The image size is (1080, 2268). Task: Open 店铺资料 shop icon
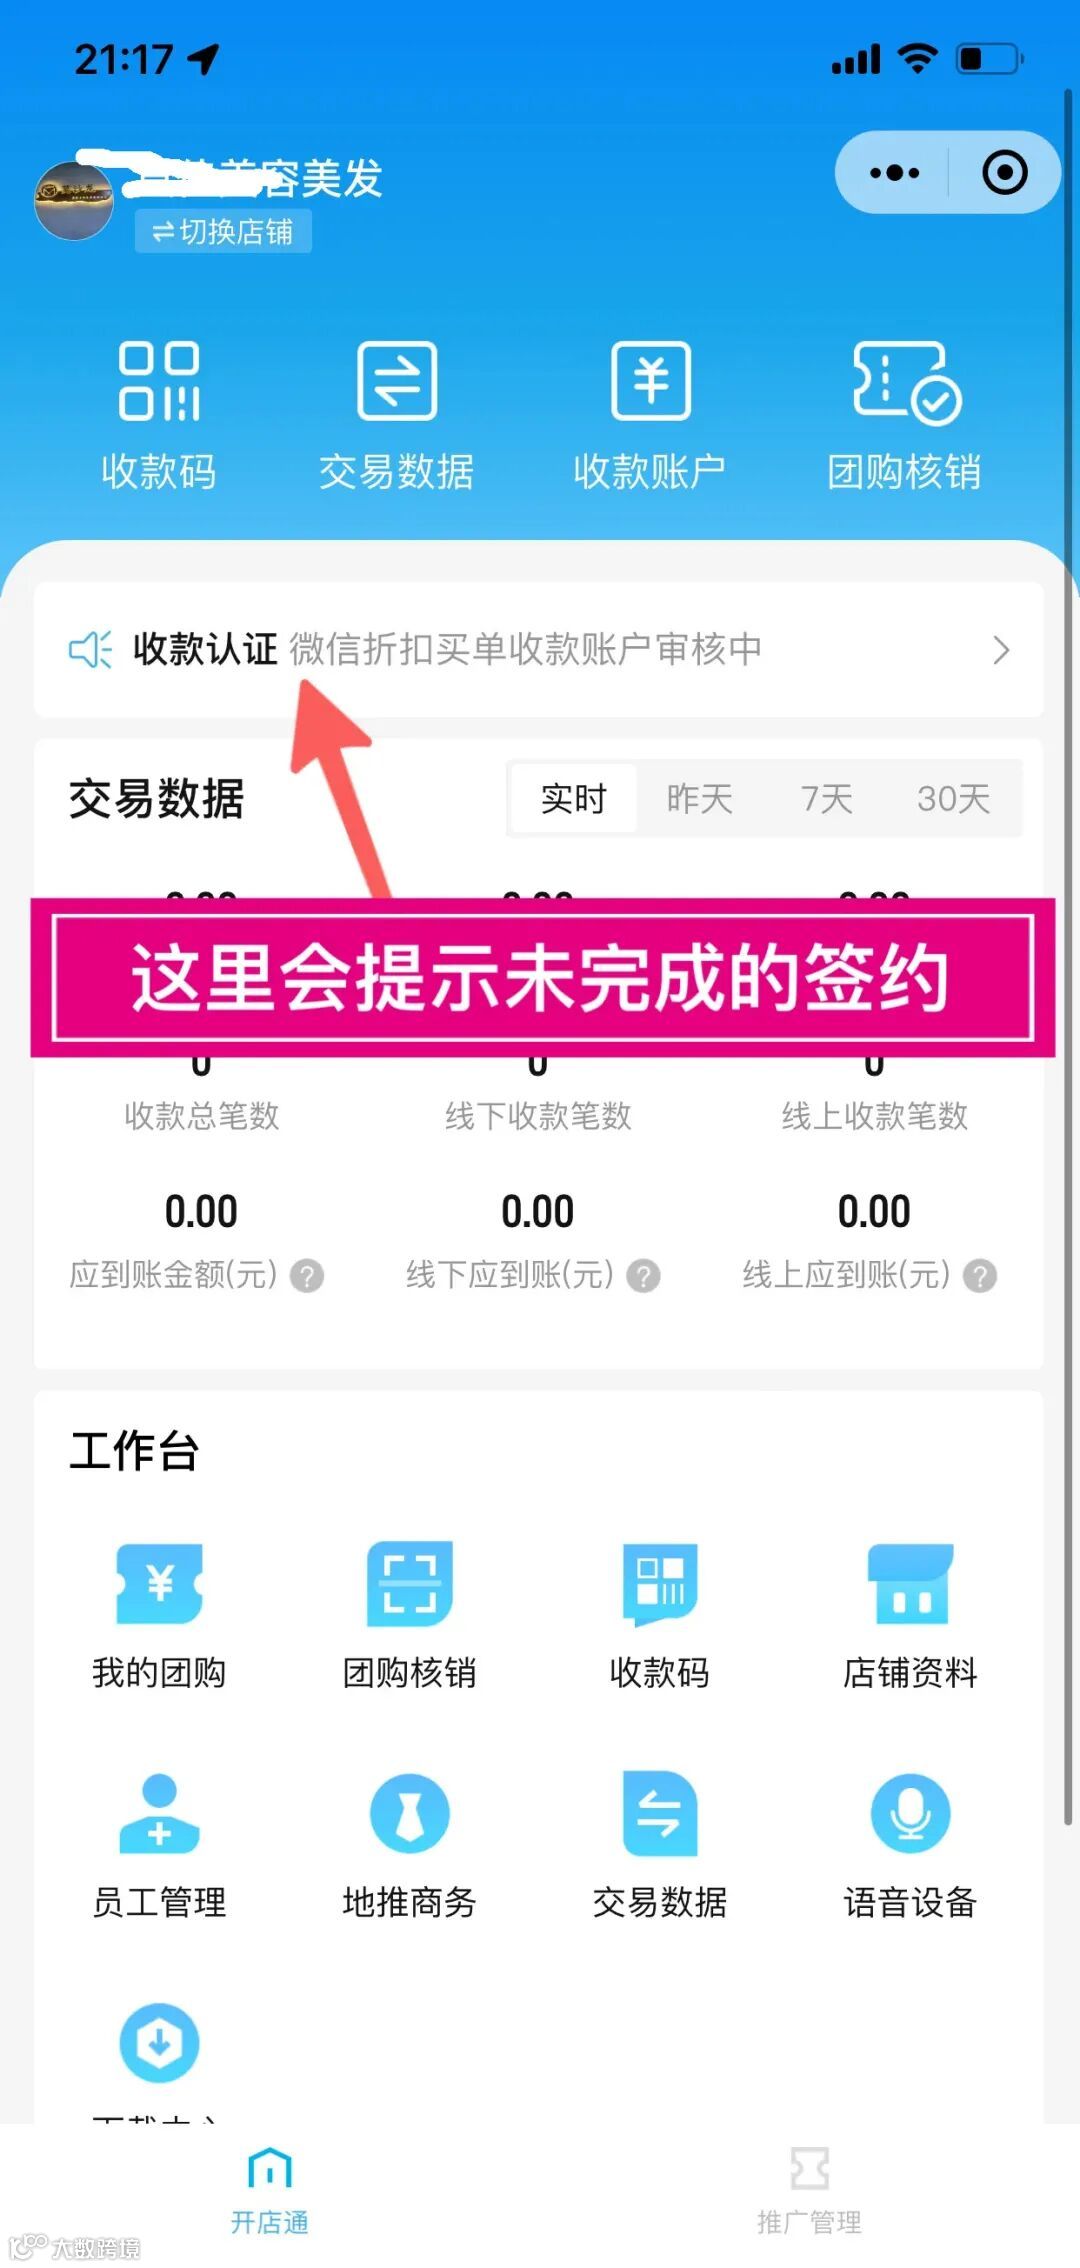(910, 1585)
